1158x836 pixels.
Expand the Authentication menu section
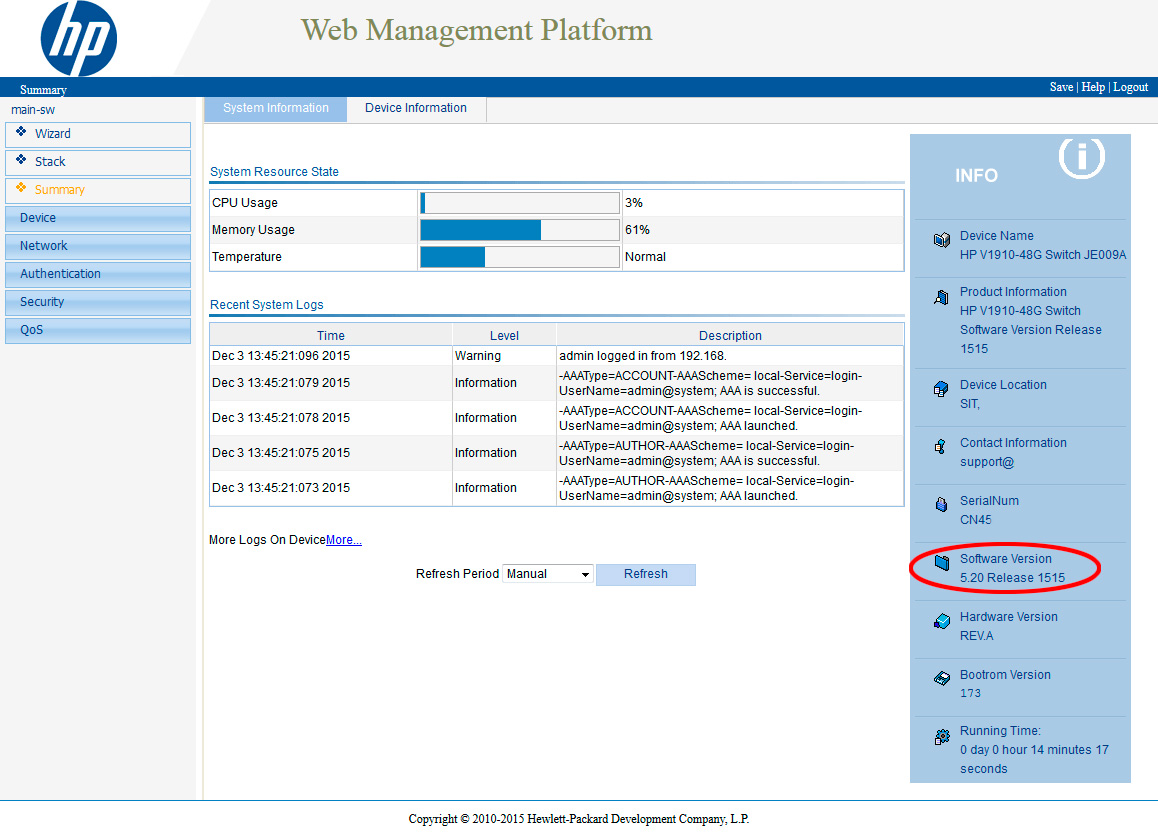[x=97, y=274]
